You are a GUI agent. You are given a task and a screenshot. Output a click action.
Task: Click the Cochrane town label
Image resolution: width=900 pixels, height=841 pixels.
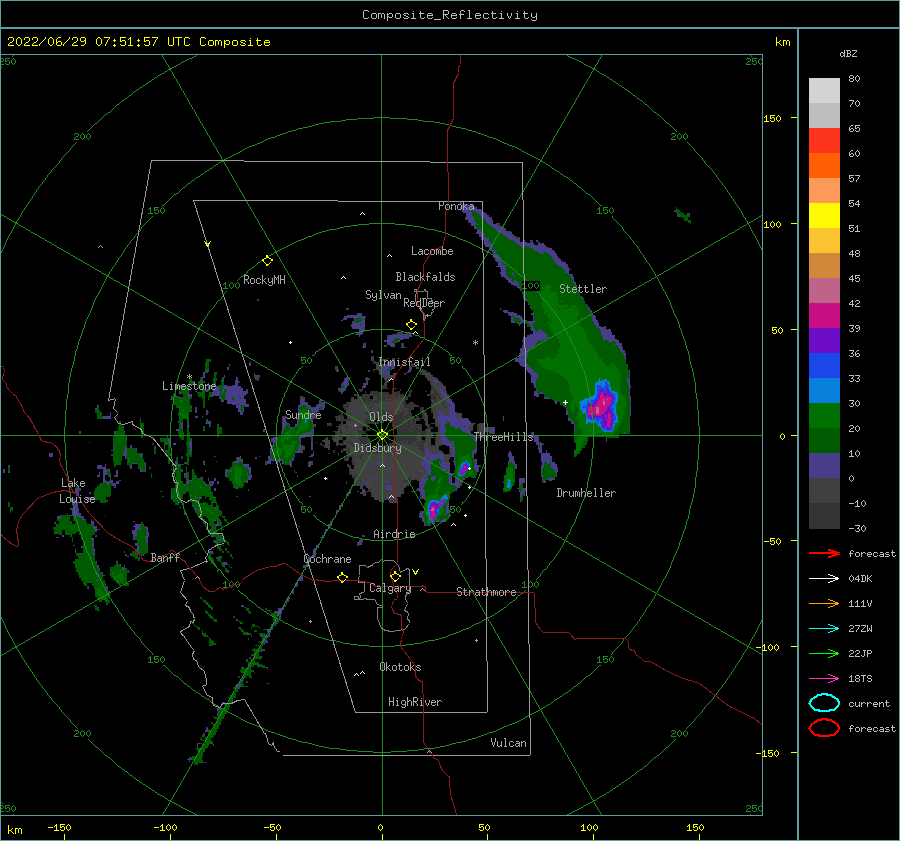pos(327,559)
